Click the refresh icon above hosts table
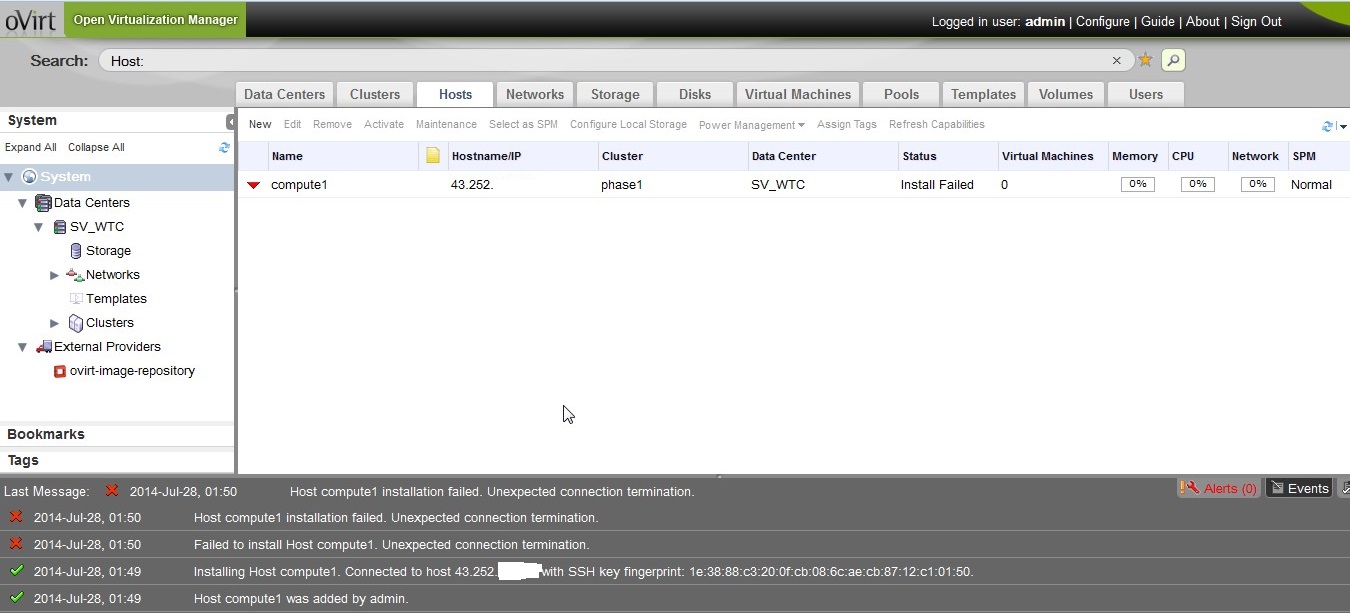Viewport: 1350px width, 613px height. 1328,126
